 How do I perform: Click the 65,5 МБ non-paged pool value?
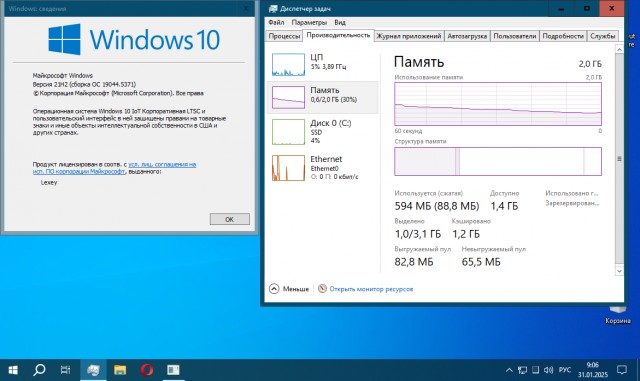481,262
